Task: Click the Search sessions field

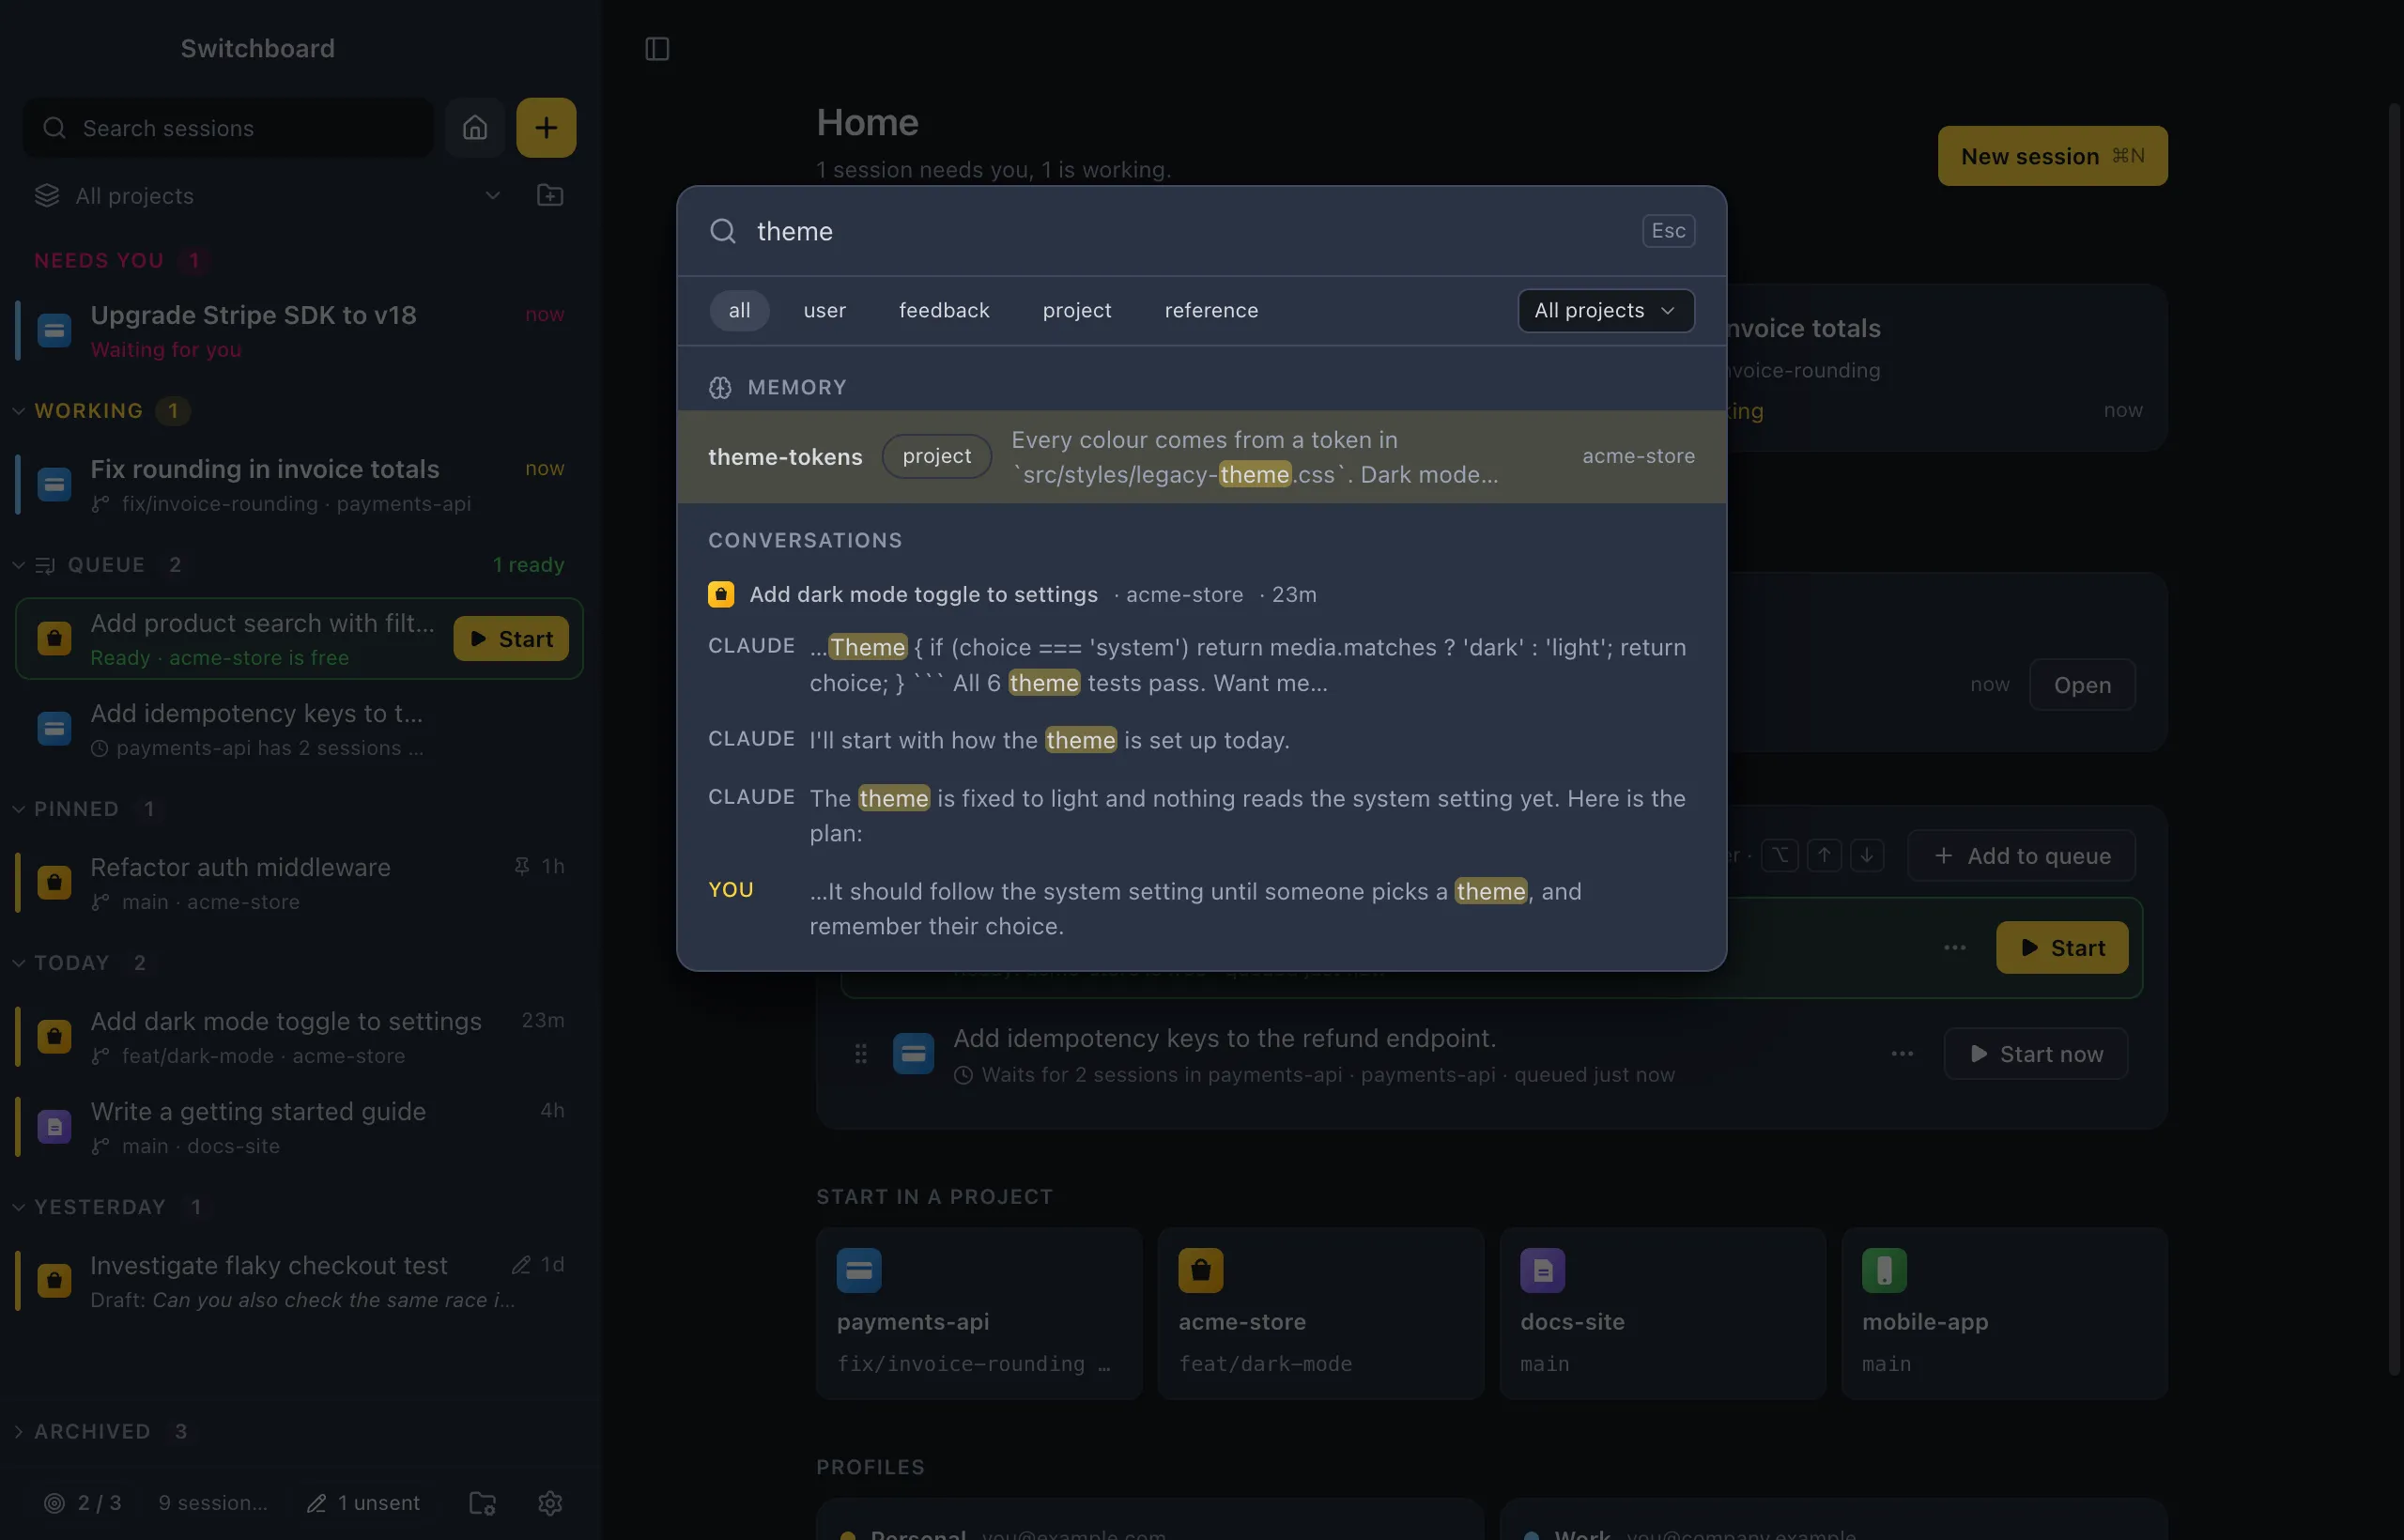Action: (x=228, y=128)
